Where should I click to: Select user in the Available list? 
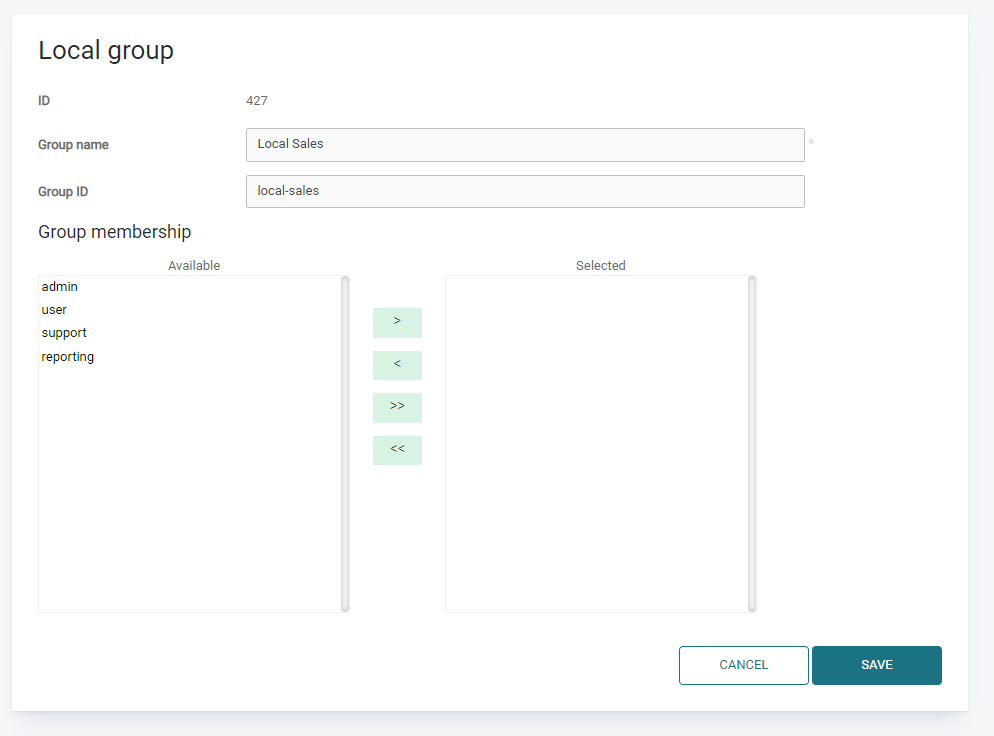[x=55, y=310]
